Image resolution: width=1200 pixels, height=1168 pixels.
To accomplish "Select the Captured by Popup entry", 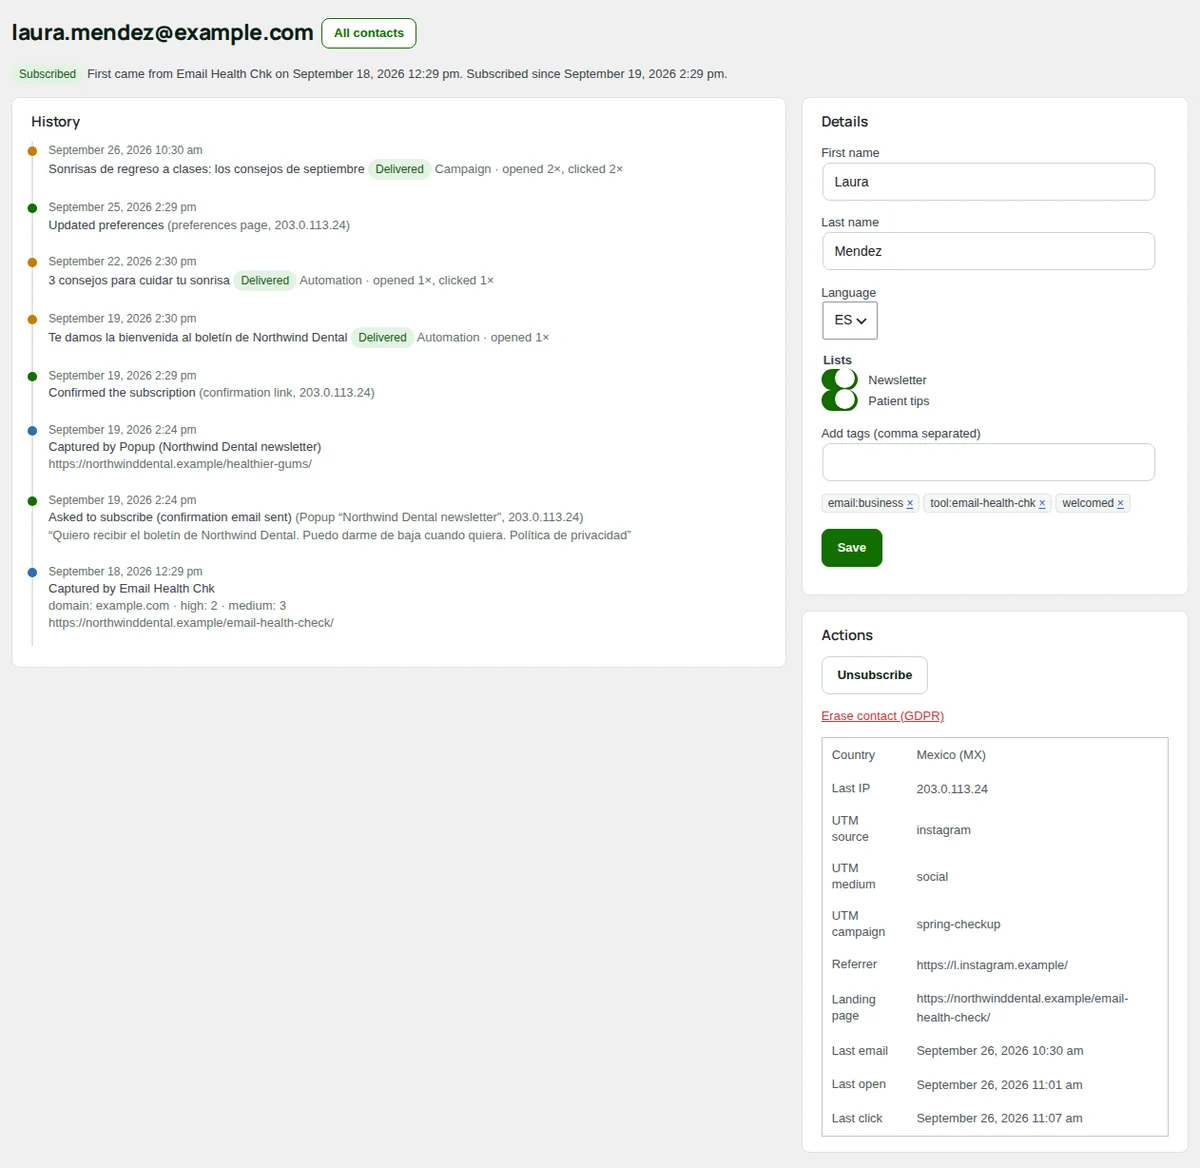I will click(185, 447).
